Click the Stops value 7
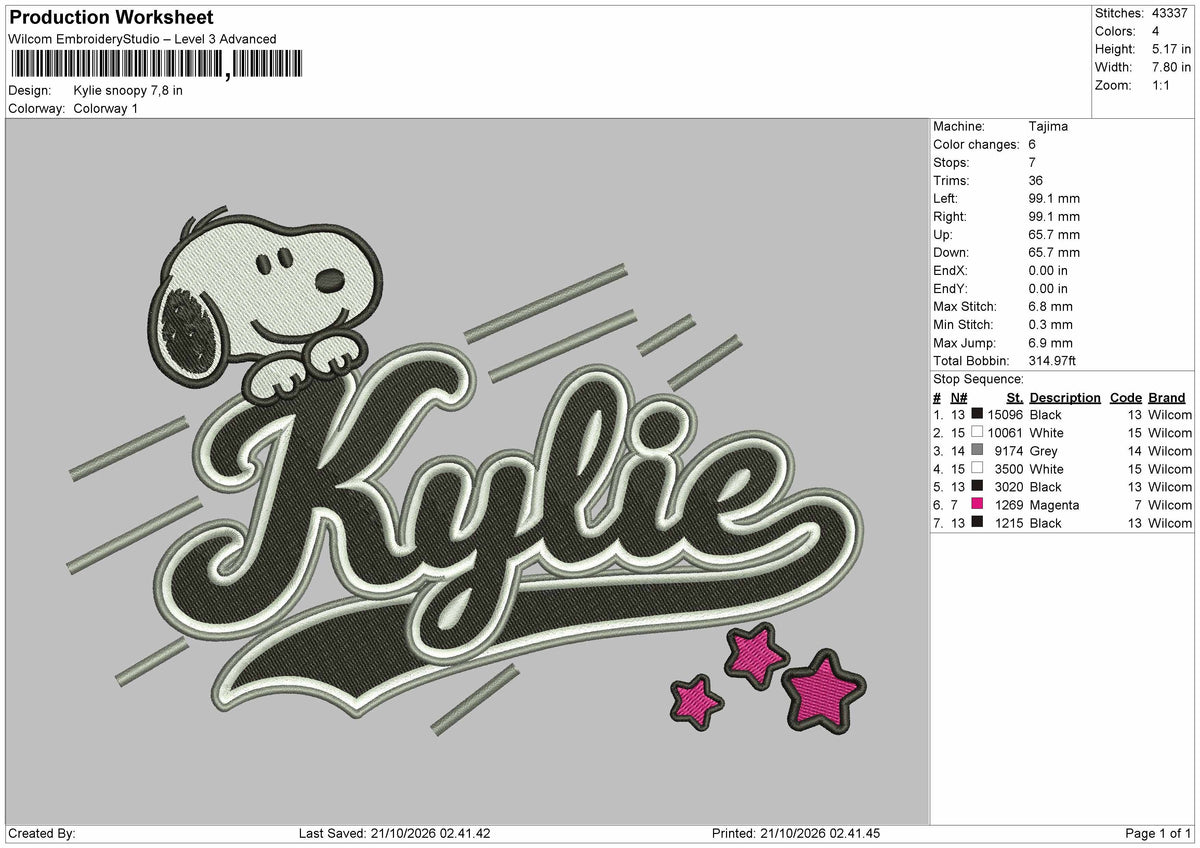Viewport: 1200px width, 848px height. pyautogui.click(x=1032, y=162)
